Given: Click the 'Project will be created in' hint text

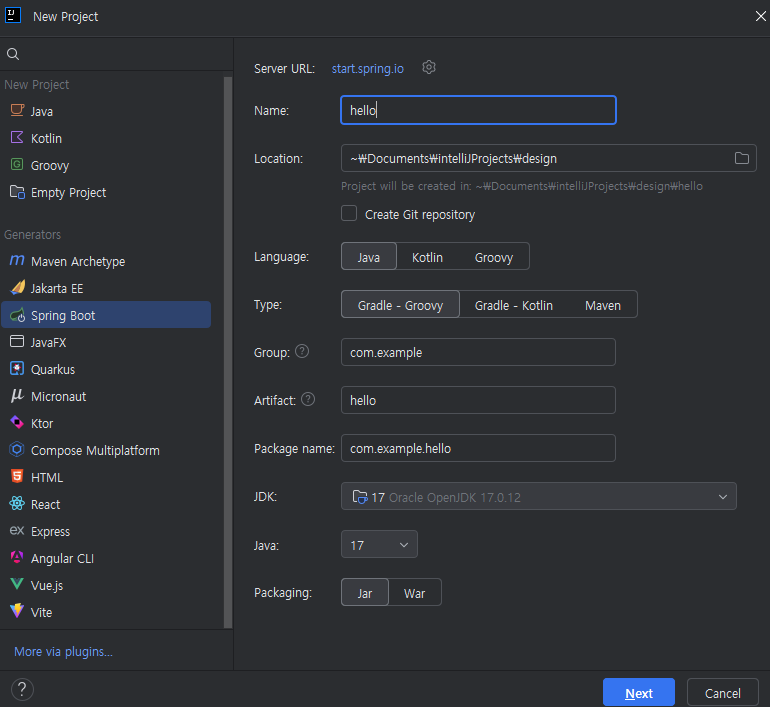Looking at the screenshot, I should (x=522, y=186).
